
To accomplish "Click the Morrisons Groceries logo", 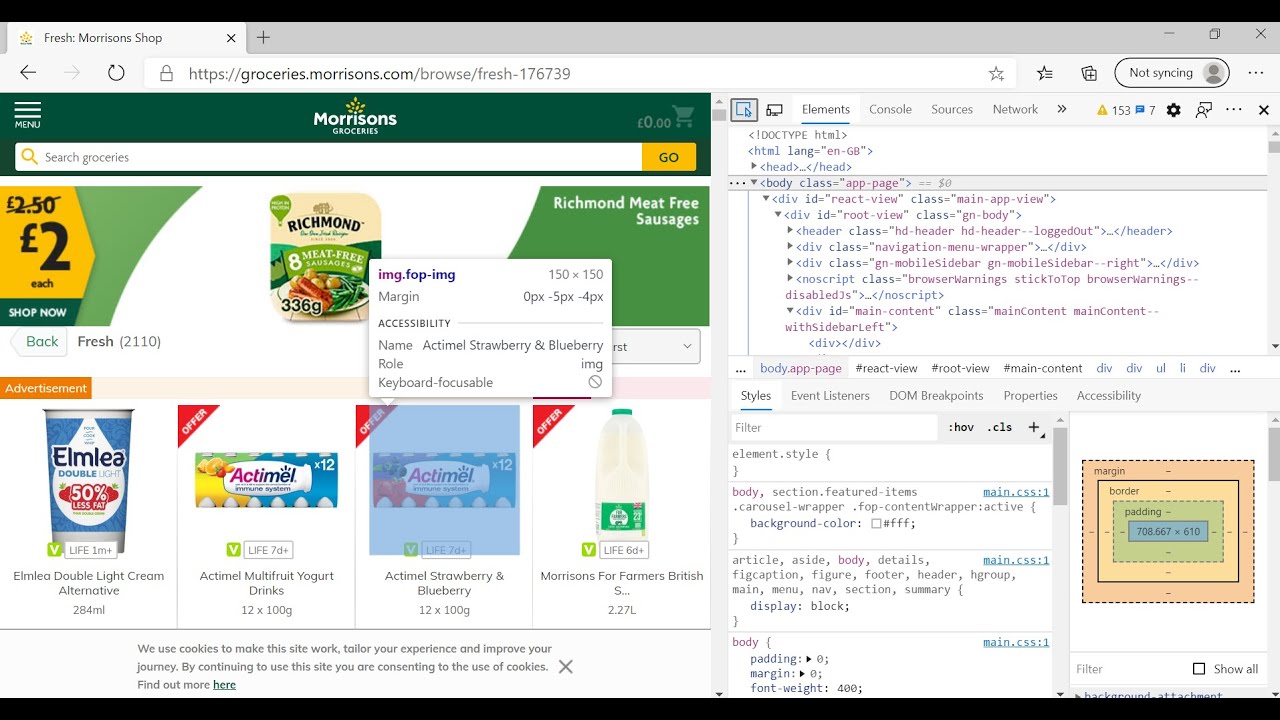I will [x=355, y=116].
